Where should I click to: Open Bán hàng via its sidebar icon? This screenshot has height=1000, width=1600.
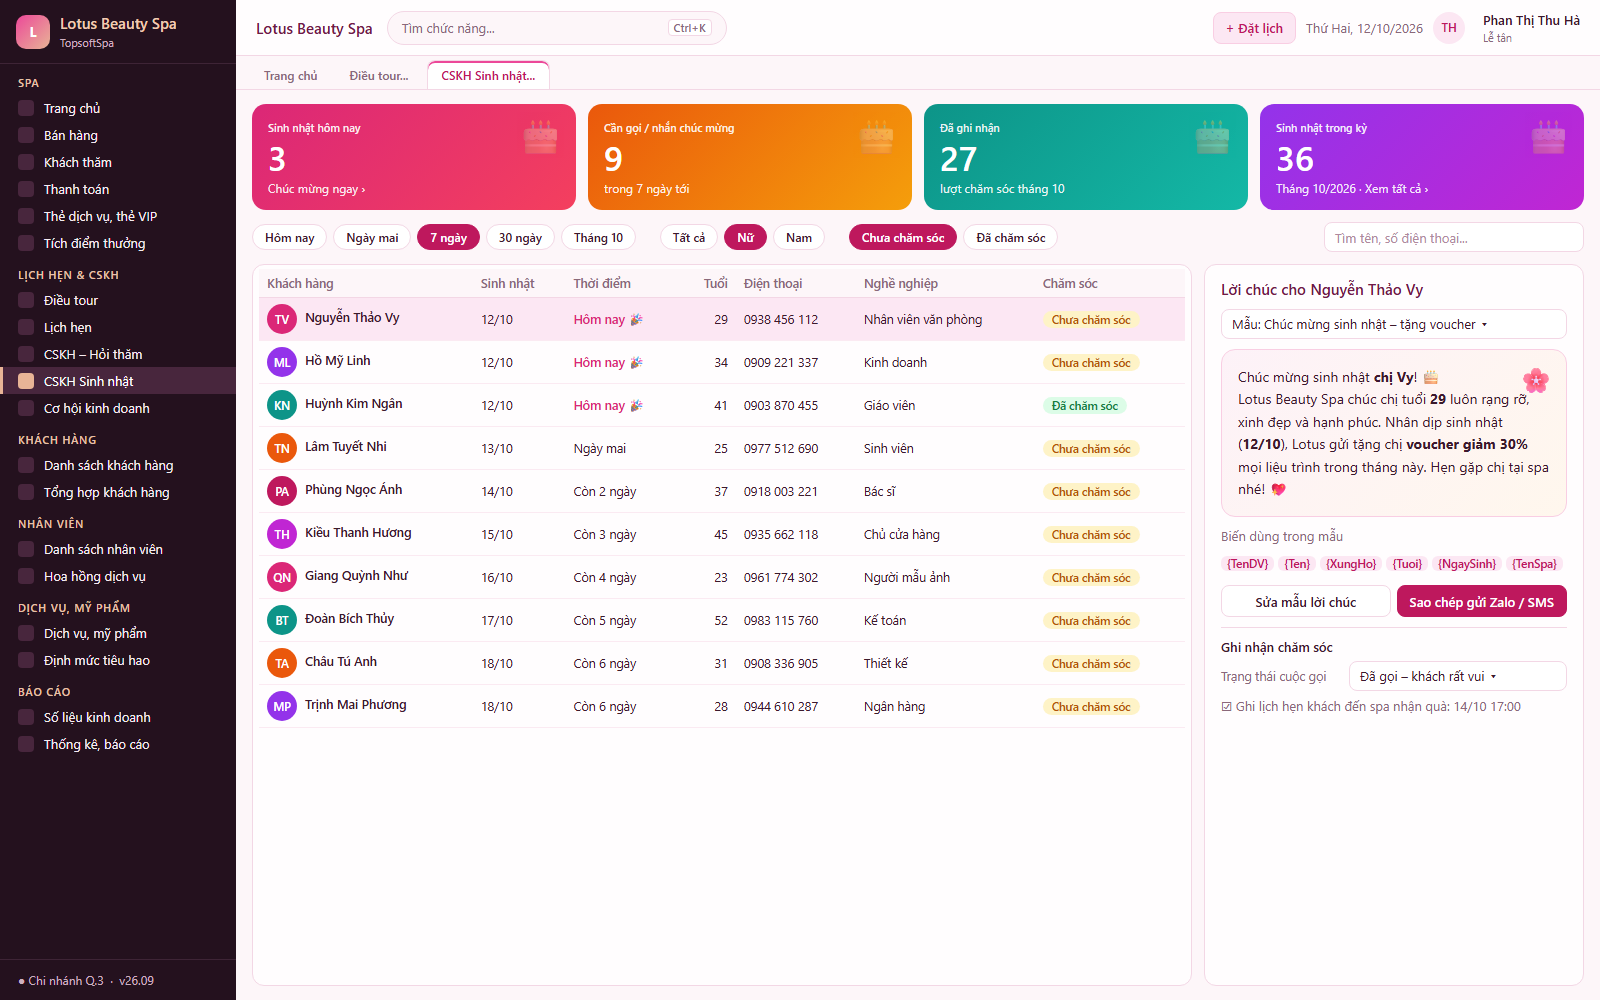(x=26, y=135)
